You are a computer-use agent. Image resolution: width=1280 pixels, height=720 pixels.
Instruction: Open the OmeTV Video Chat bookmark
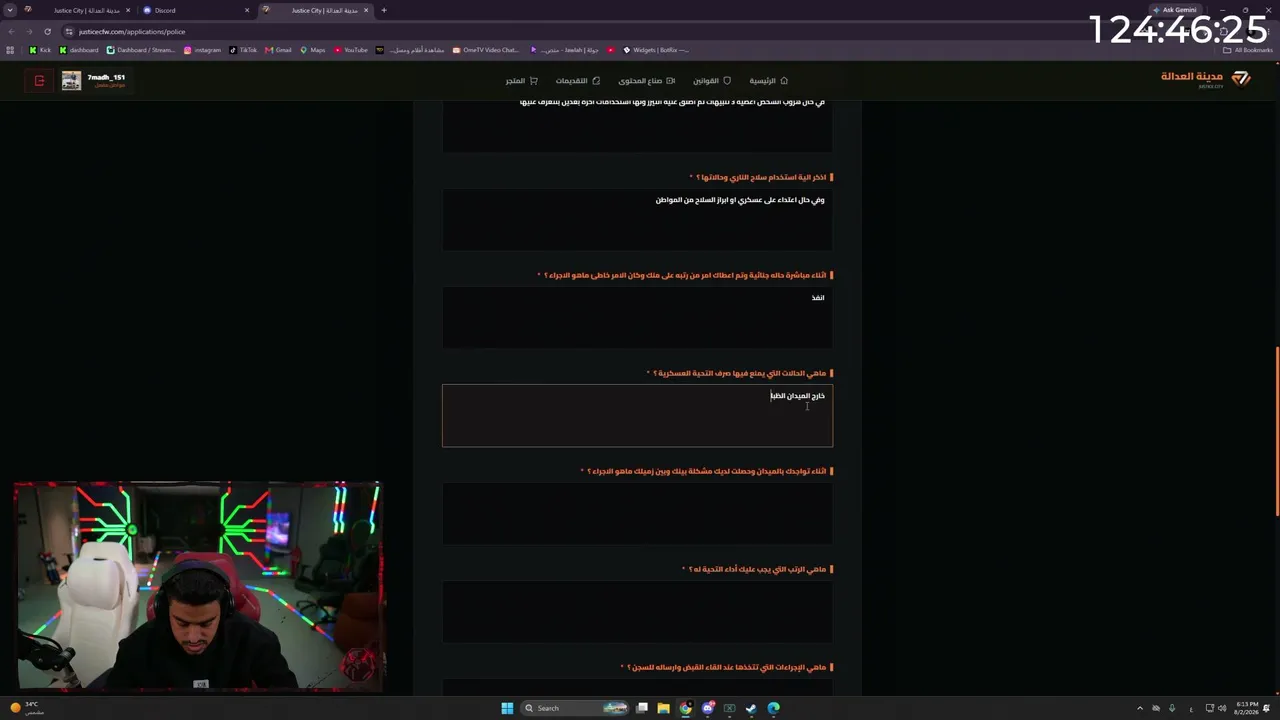pyautogui.click(x=486, y=50)
